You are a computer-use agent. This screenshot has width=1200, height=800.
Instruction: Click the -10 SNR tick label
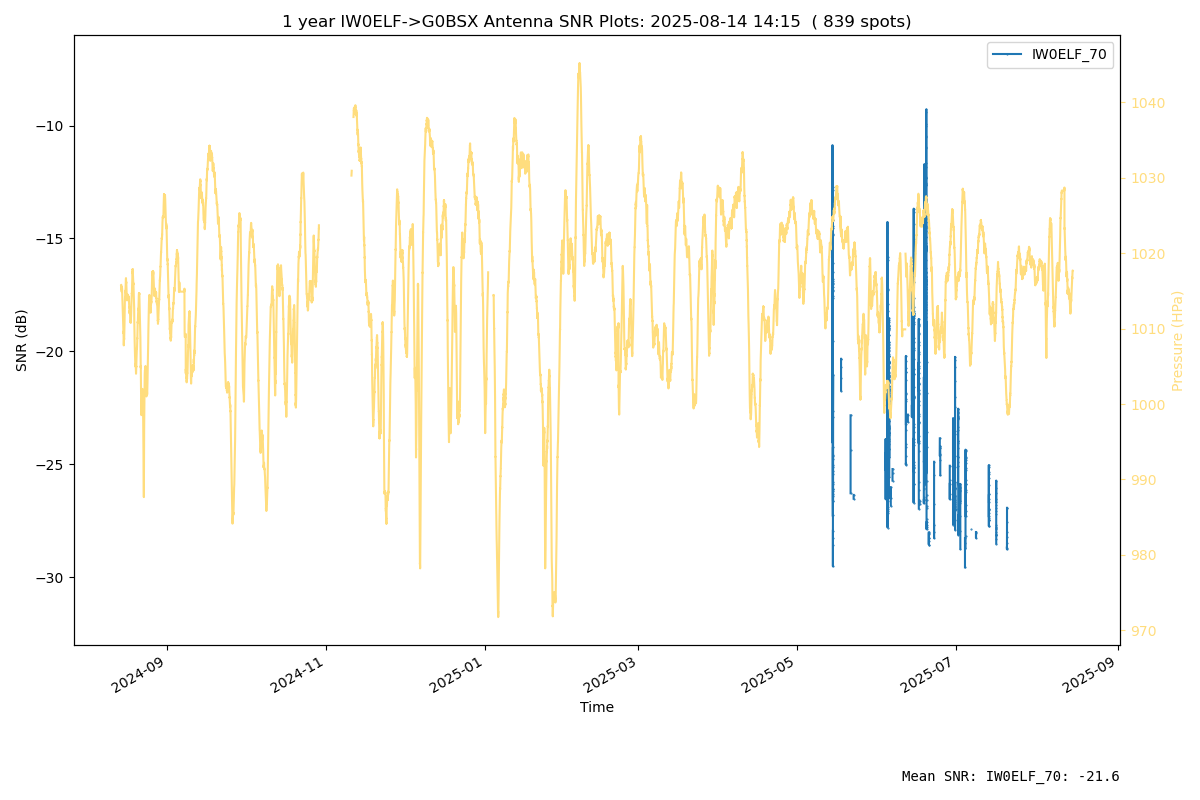pyautogui.click(x=52, y=126)
